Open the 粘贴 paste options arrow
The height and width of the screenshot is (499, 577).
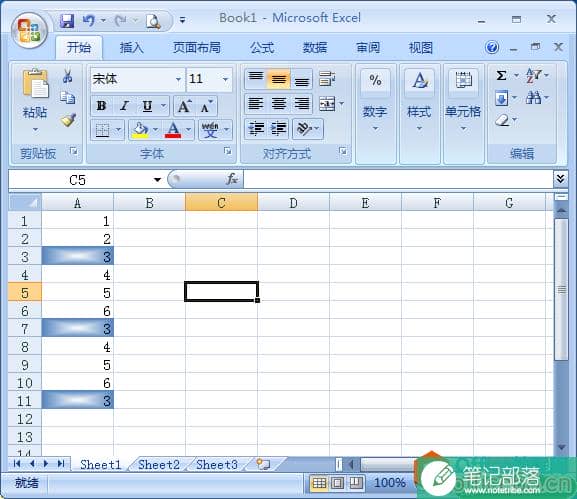click(x=35, y=129)
